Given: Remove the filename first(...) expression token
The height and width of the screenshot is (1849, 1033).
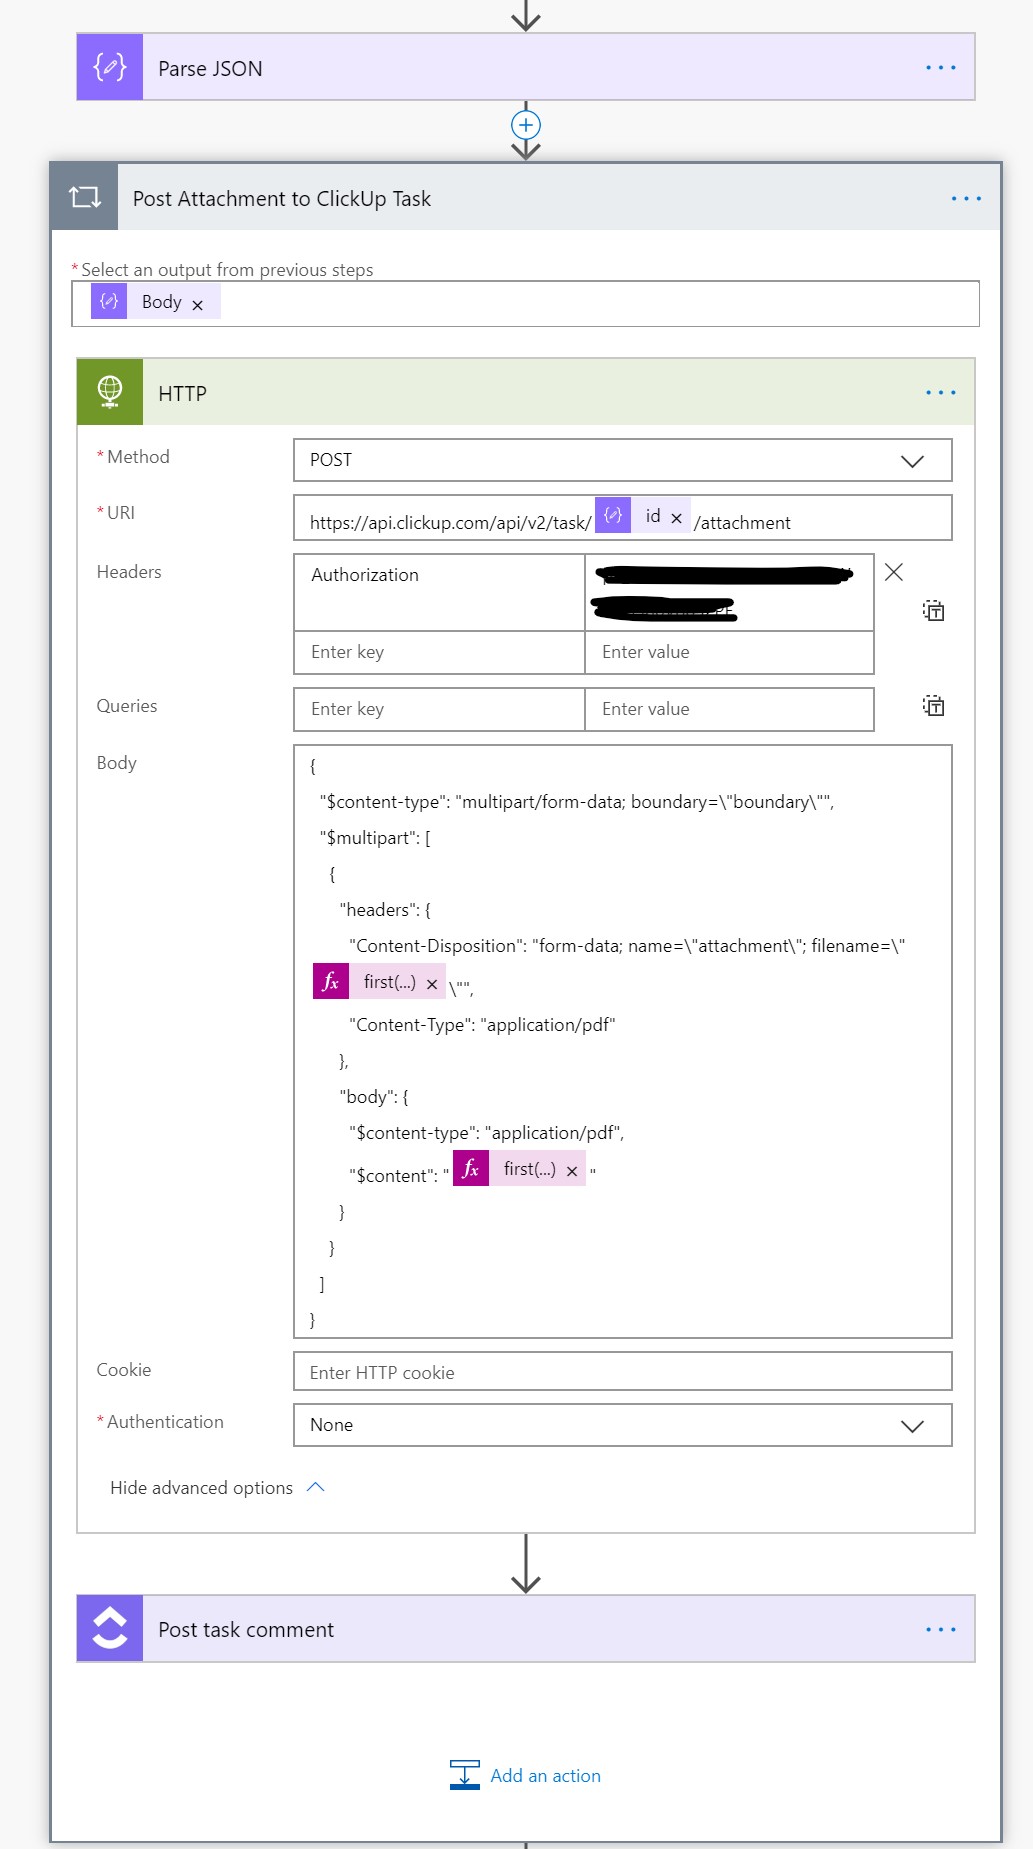Looking at the screenshot, I should click(x=432, y=984).
